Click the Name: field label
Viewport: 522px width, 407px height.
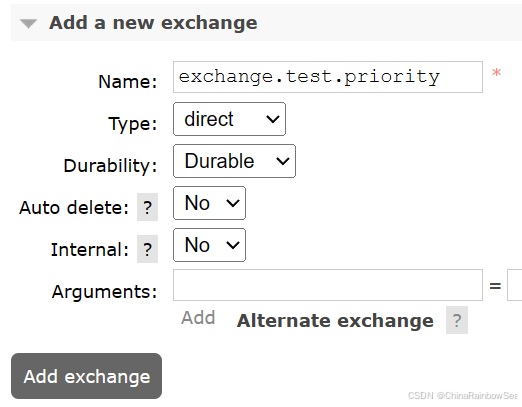pos(128,82)
